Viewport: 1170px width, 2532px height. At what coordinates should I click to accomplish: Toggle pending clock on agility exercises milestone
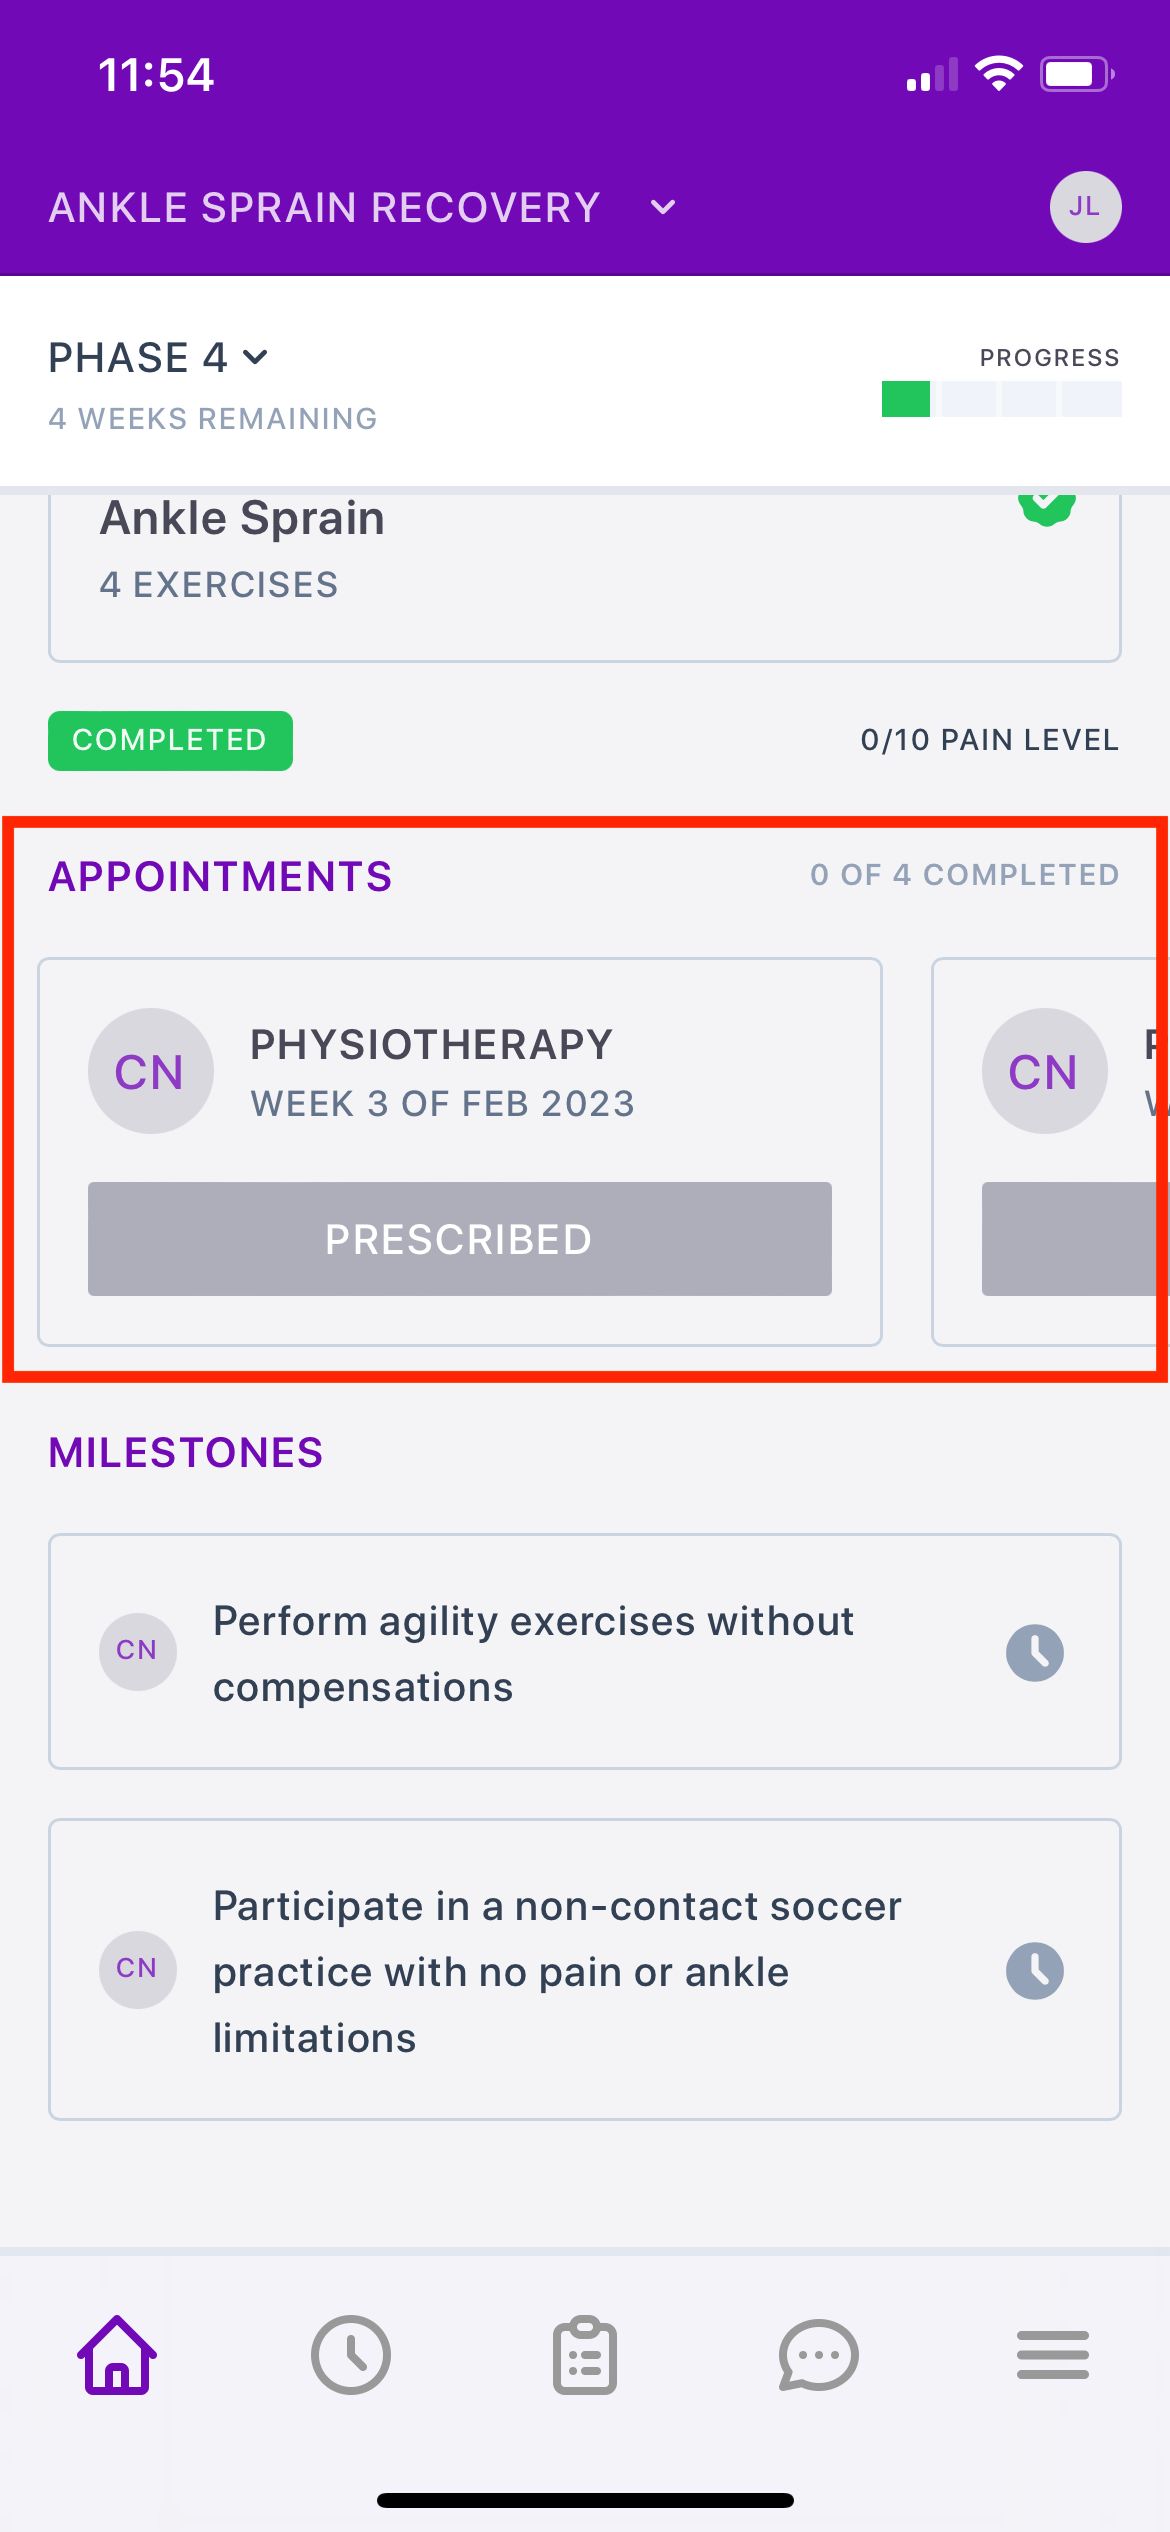[1035, 1652]
